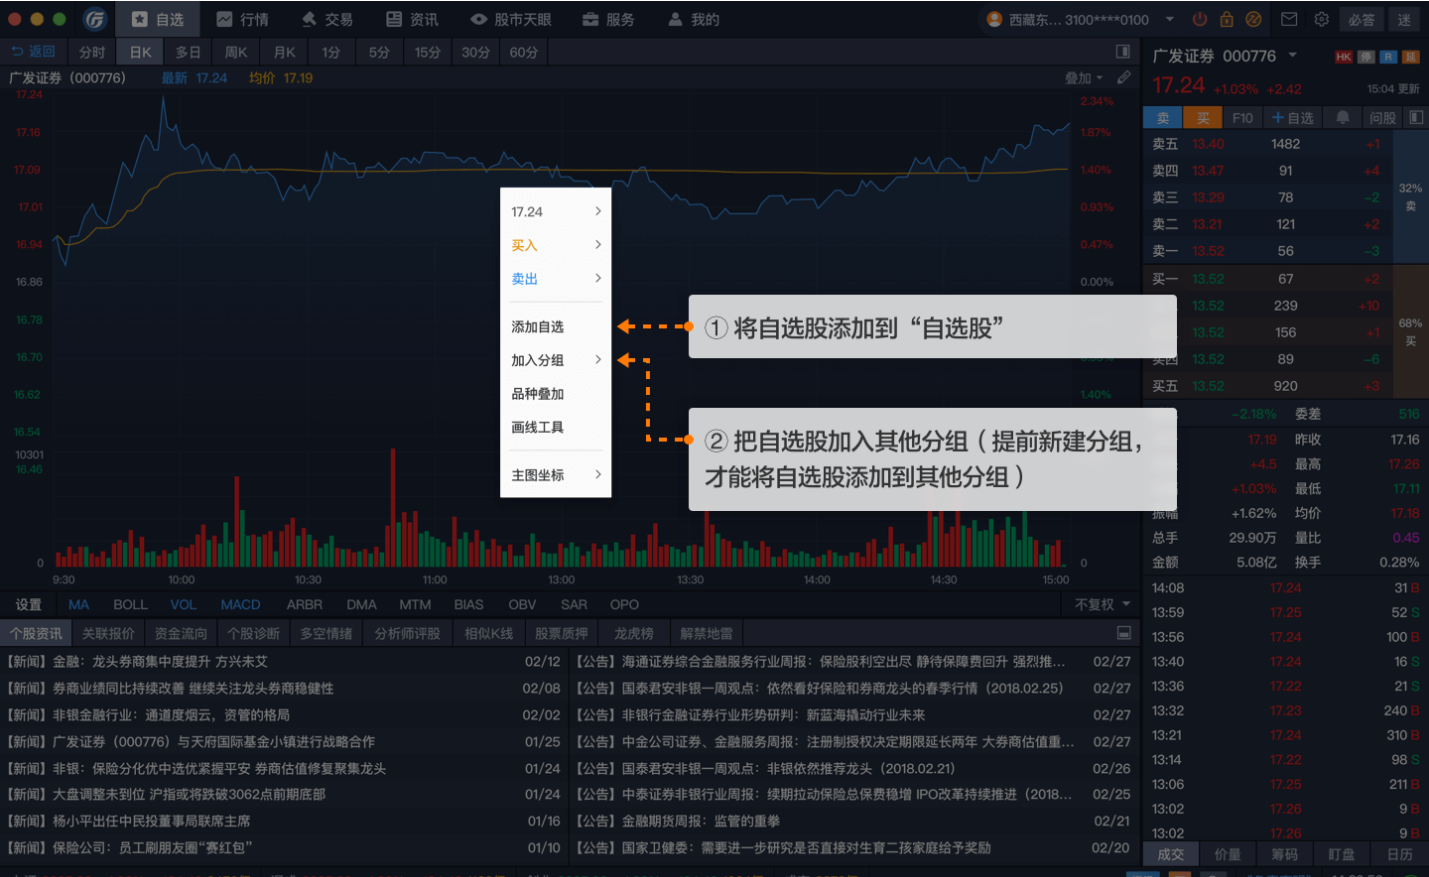This screenshot has width=1429, height=877.
Task: Toggle the DMA indicator
Action: [x=361, y=604]
